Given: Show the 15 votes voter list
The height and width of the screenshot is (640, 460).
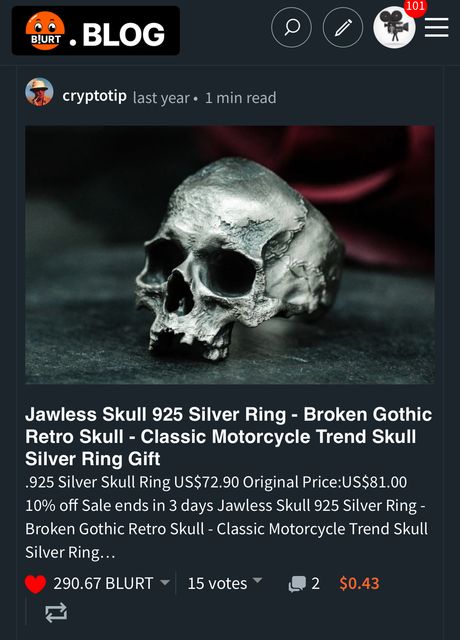Looking at the screenshot, I should click(x=217, y=584).
